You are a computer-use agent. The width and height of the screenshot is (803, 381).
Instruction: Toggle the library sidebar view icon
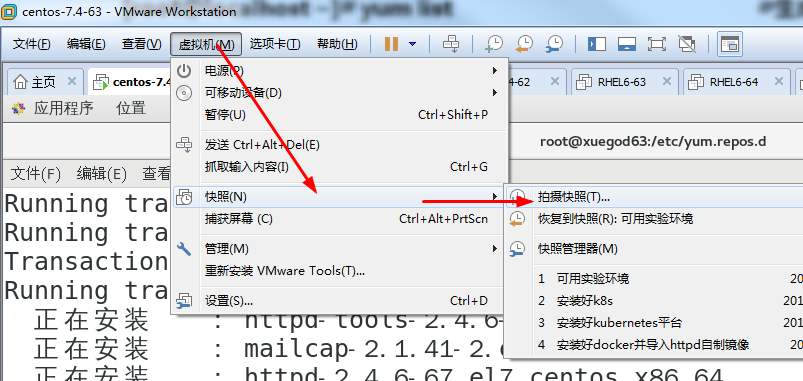(597, 44)
